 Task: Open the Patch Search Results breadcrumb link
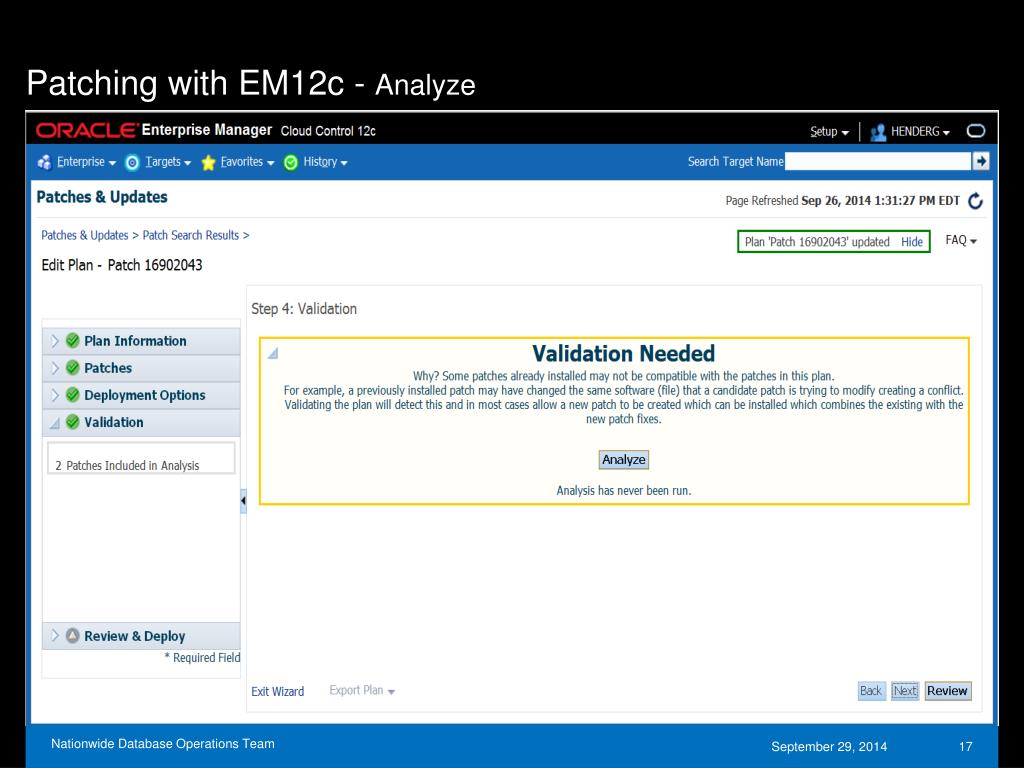point(191,235)
